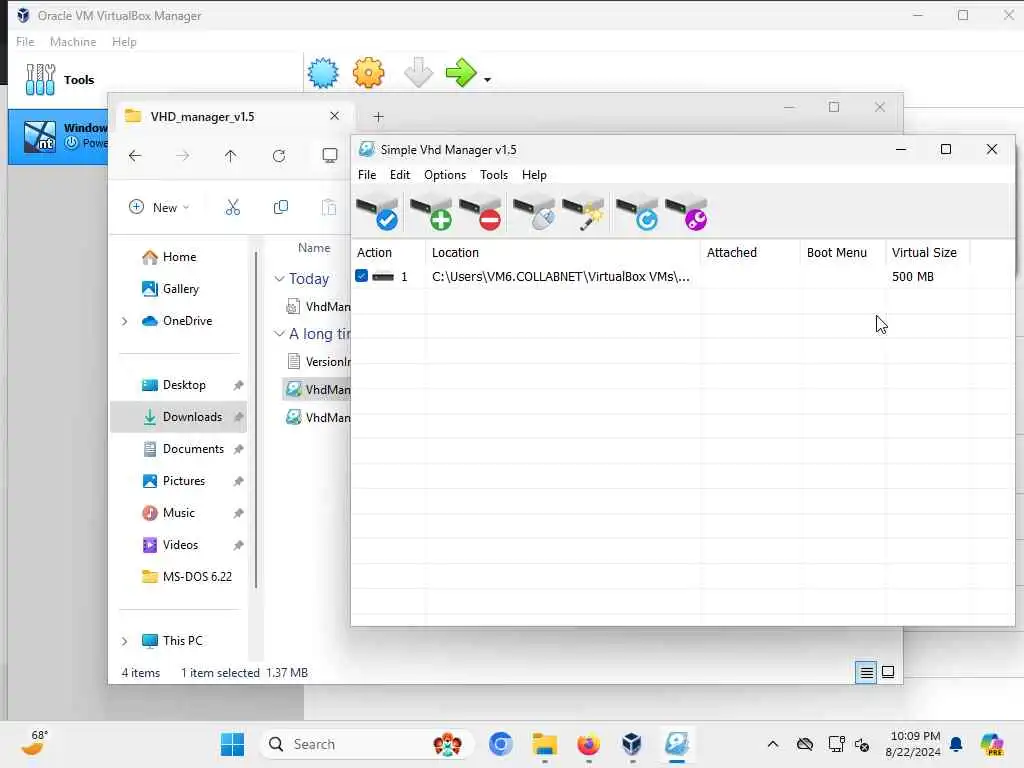Refresh the File Explorer view
Screen dimensions: 1024x768
coord(279,156)
